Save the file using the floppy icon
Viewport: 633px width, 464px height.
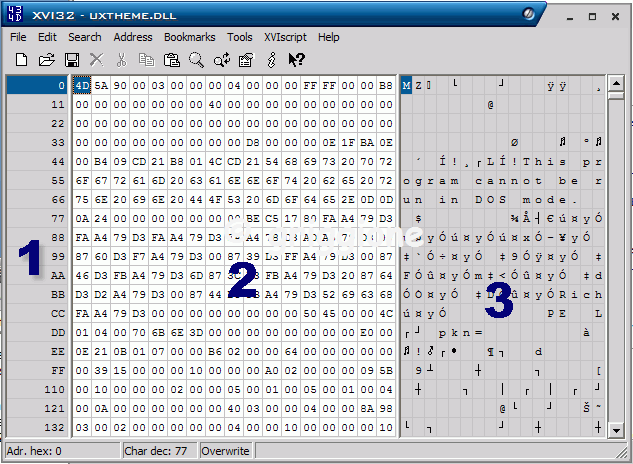pos(72,60)
